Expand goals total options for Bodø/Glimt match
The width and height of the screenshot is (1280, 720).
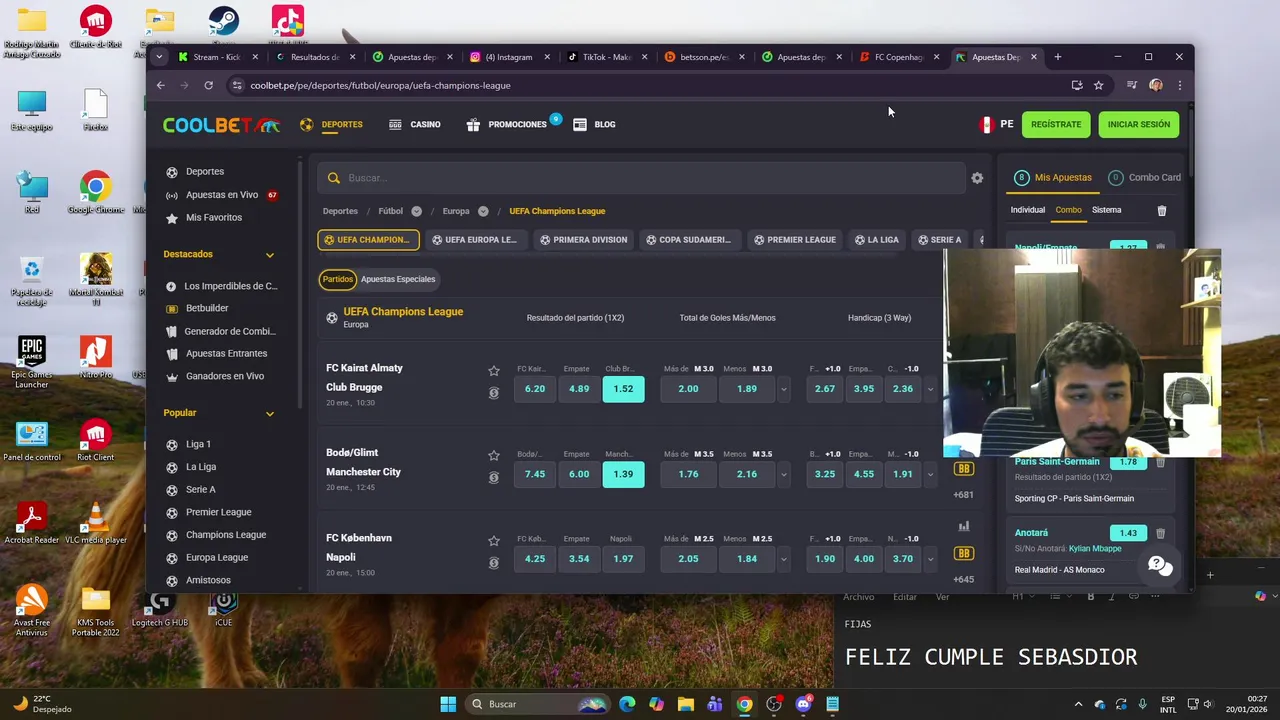point(783,474)
